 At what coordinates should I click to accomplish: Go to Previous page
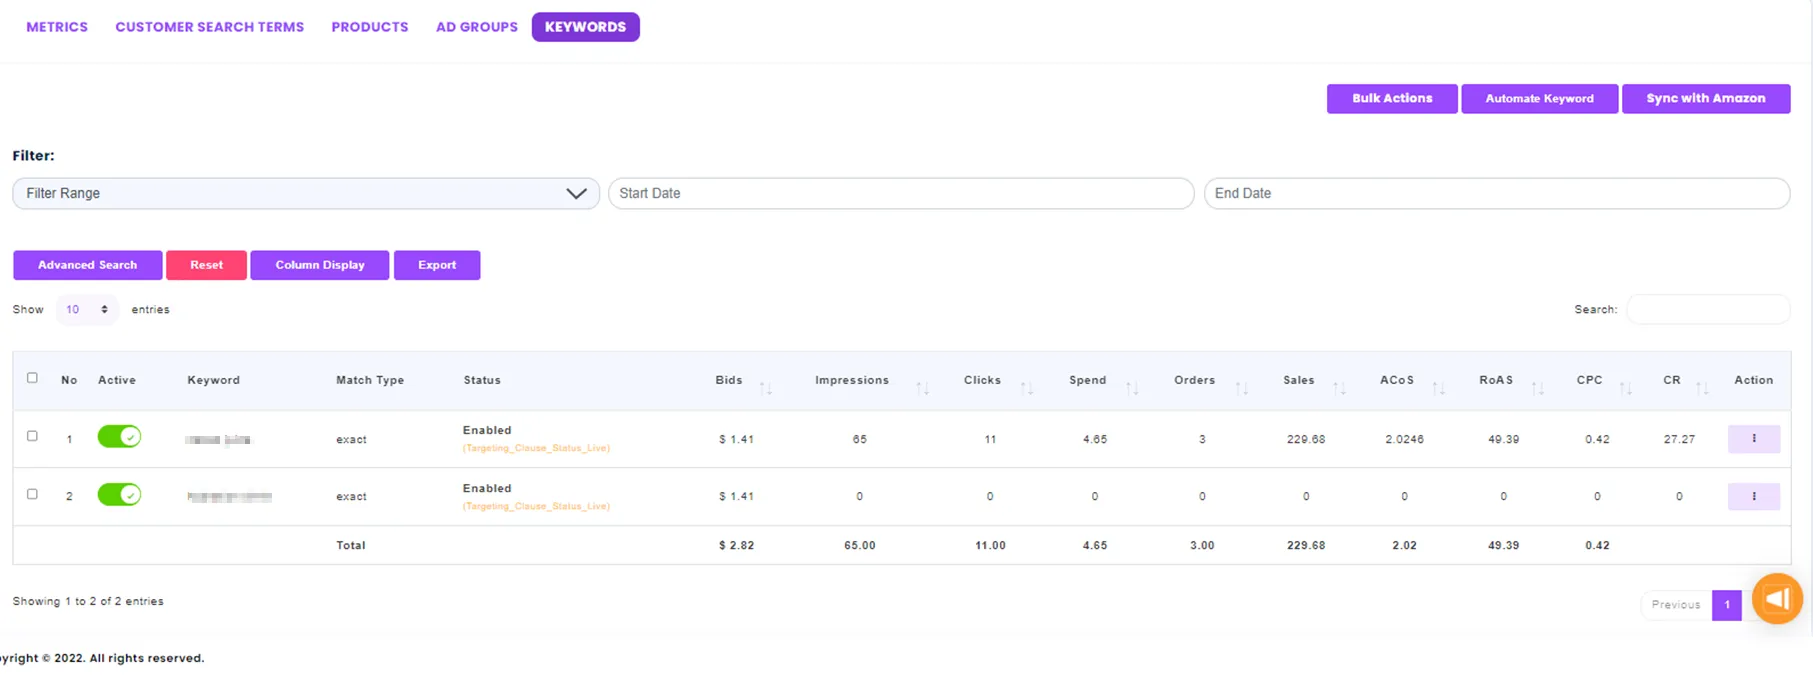1676,605
